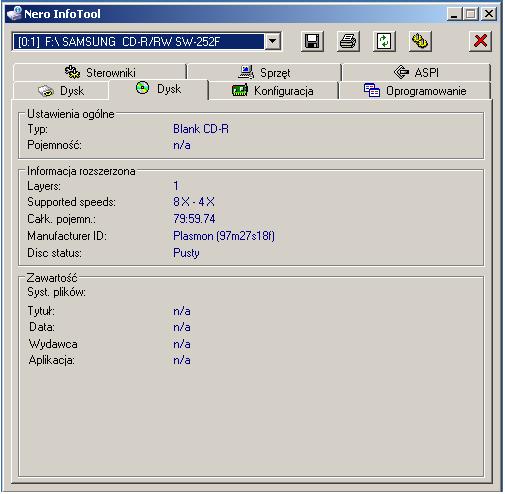Screen dimensions: 505x494
Task: Click the n/a value next to Pojemność
Action: pos(182,145)
